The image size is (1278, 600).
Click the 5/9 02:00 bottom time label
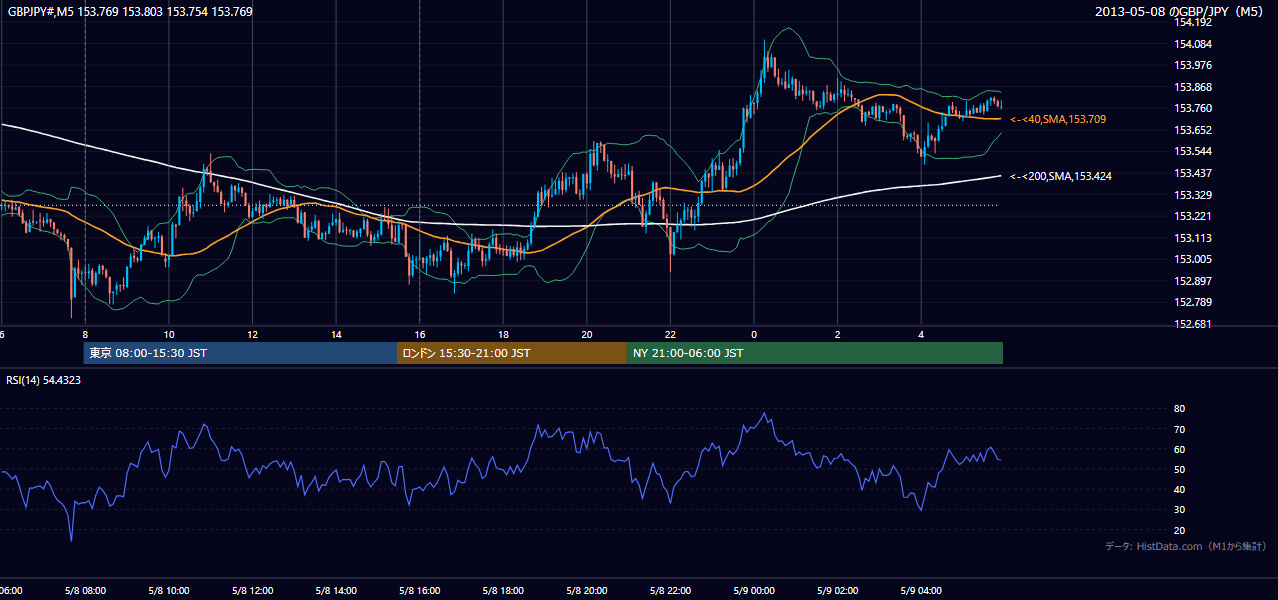pos(837,591)
